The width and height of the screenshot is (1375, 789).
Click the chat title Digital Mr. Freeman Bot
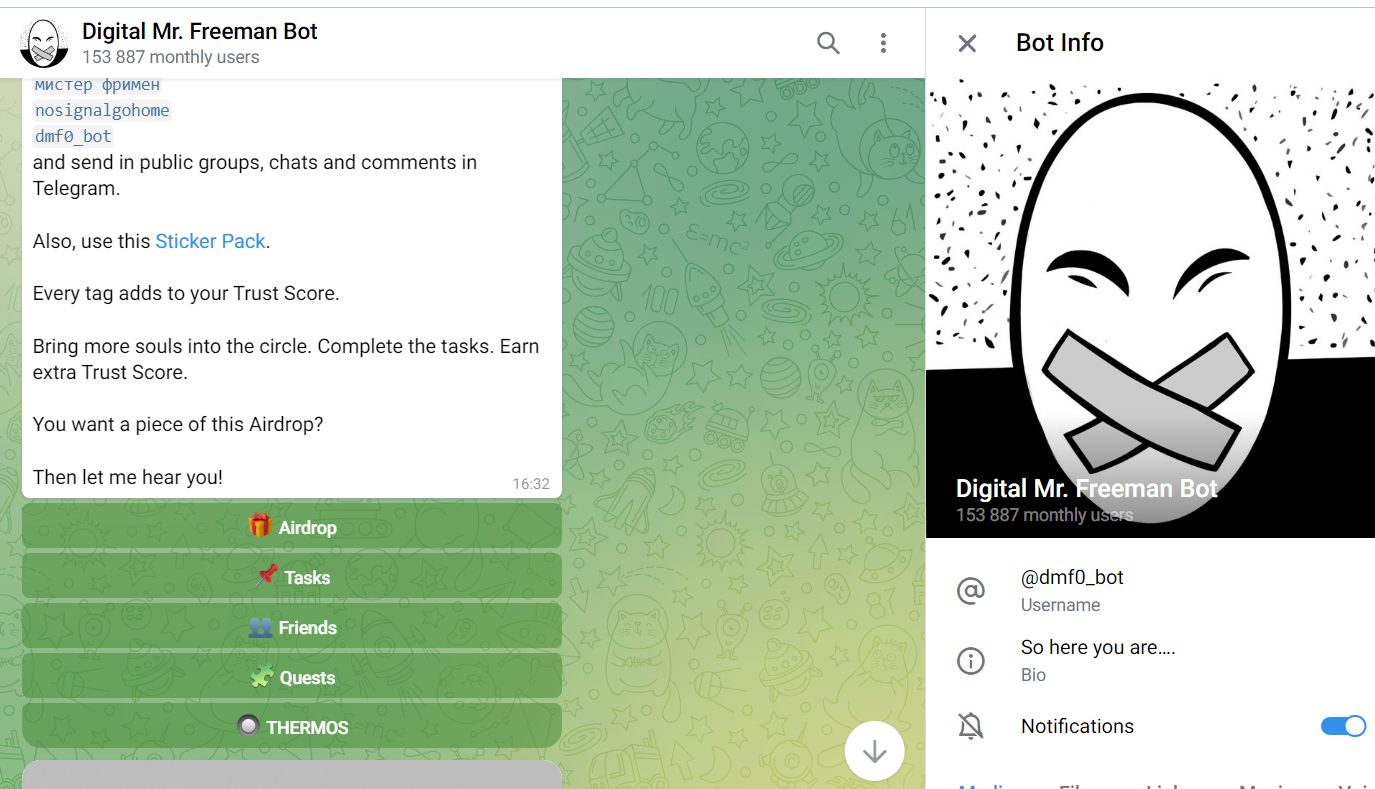point(200,31)
